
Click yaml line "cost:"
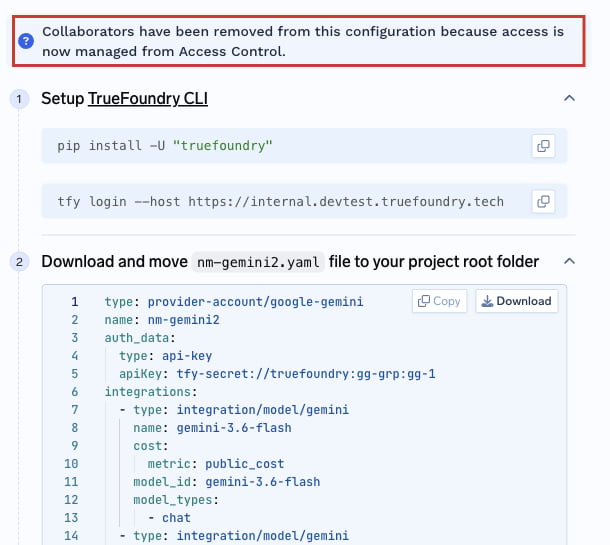pos(151,446)
